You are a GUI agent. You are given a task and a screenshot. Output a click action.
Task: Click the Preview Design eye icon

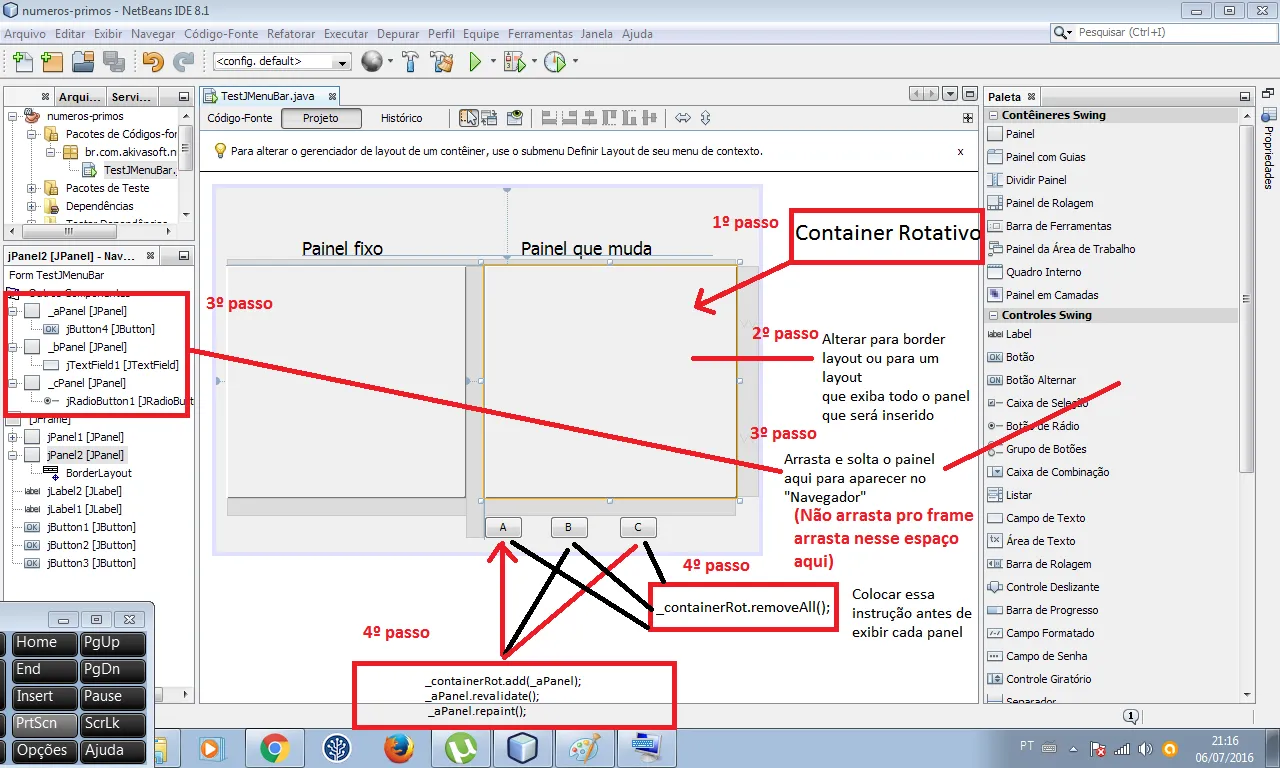click(x=515, y=118)
